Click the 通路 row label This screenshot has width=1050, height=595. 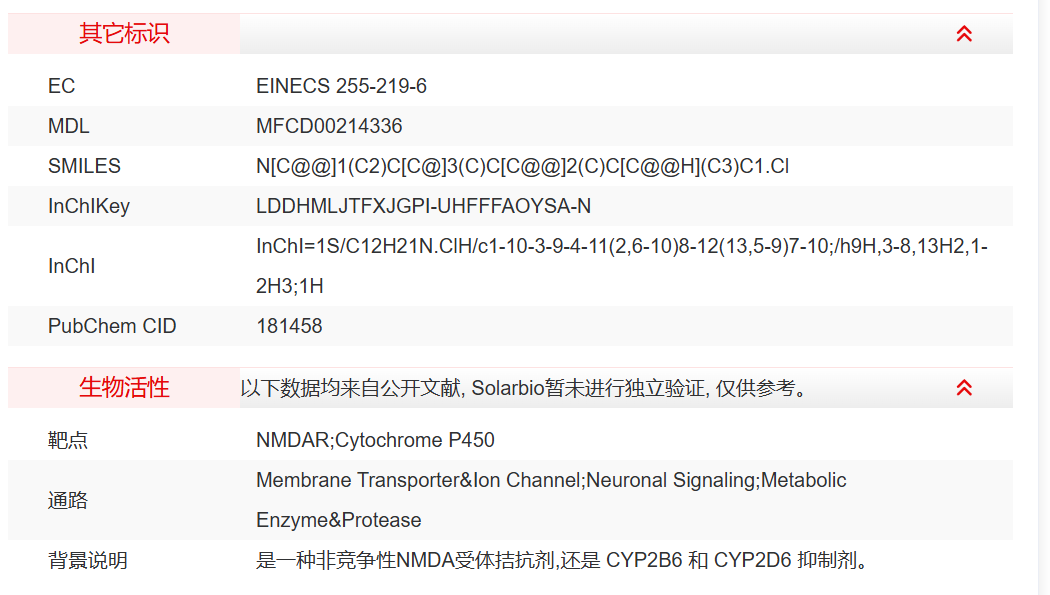[x=68, y=501]
